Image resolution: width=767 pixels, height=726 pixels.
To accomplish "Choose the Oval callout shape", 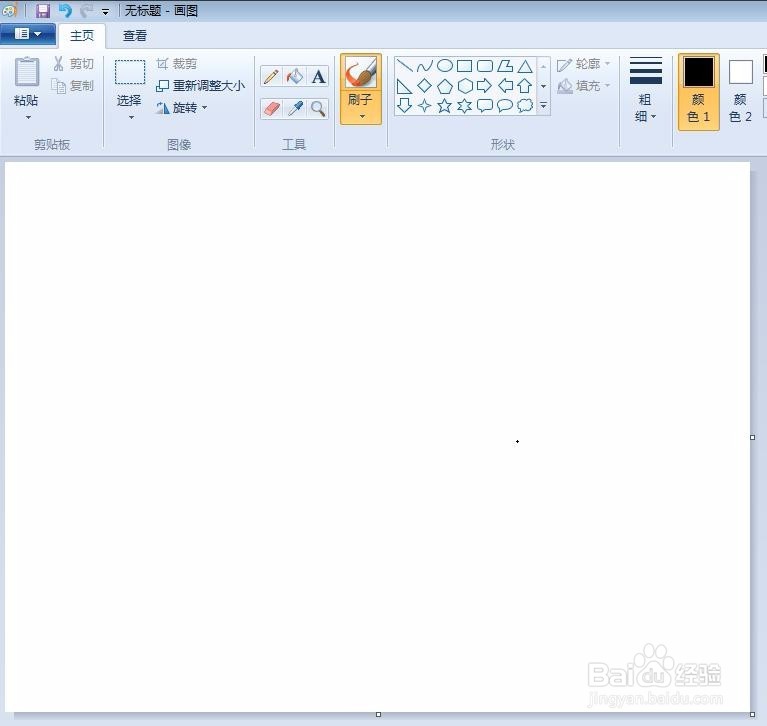I will (x=505, y=105).
